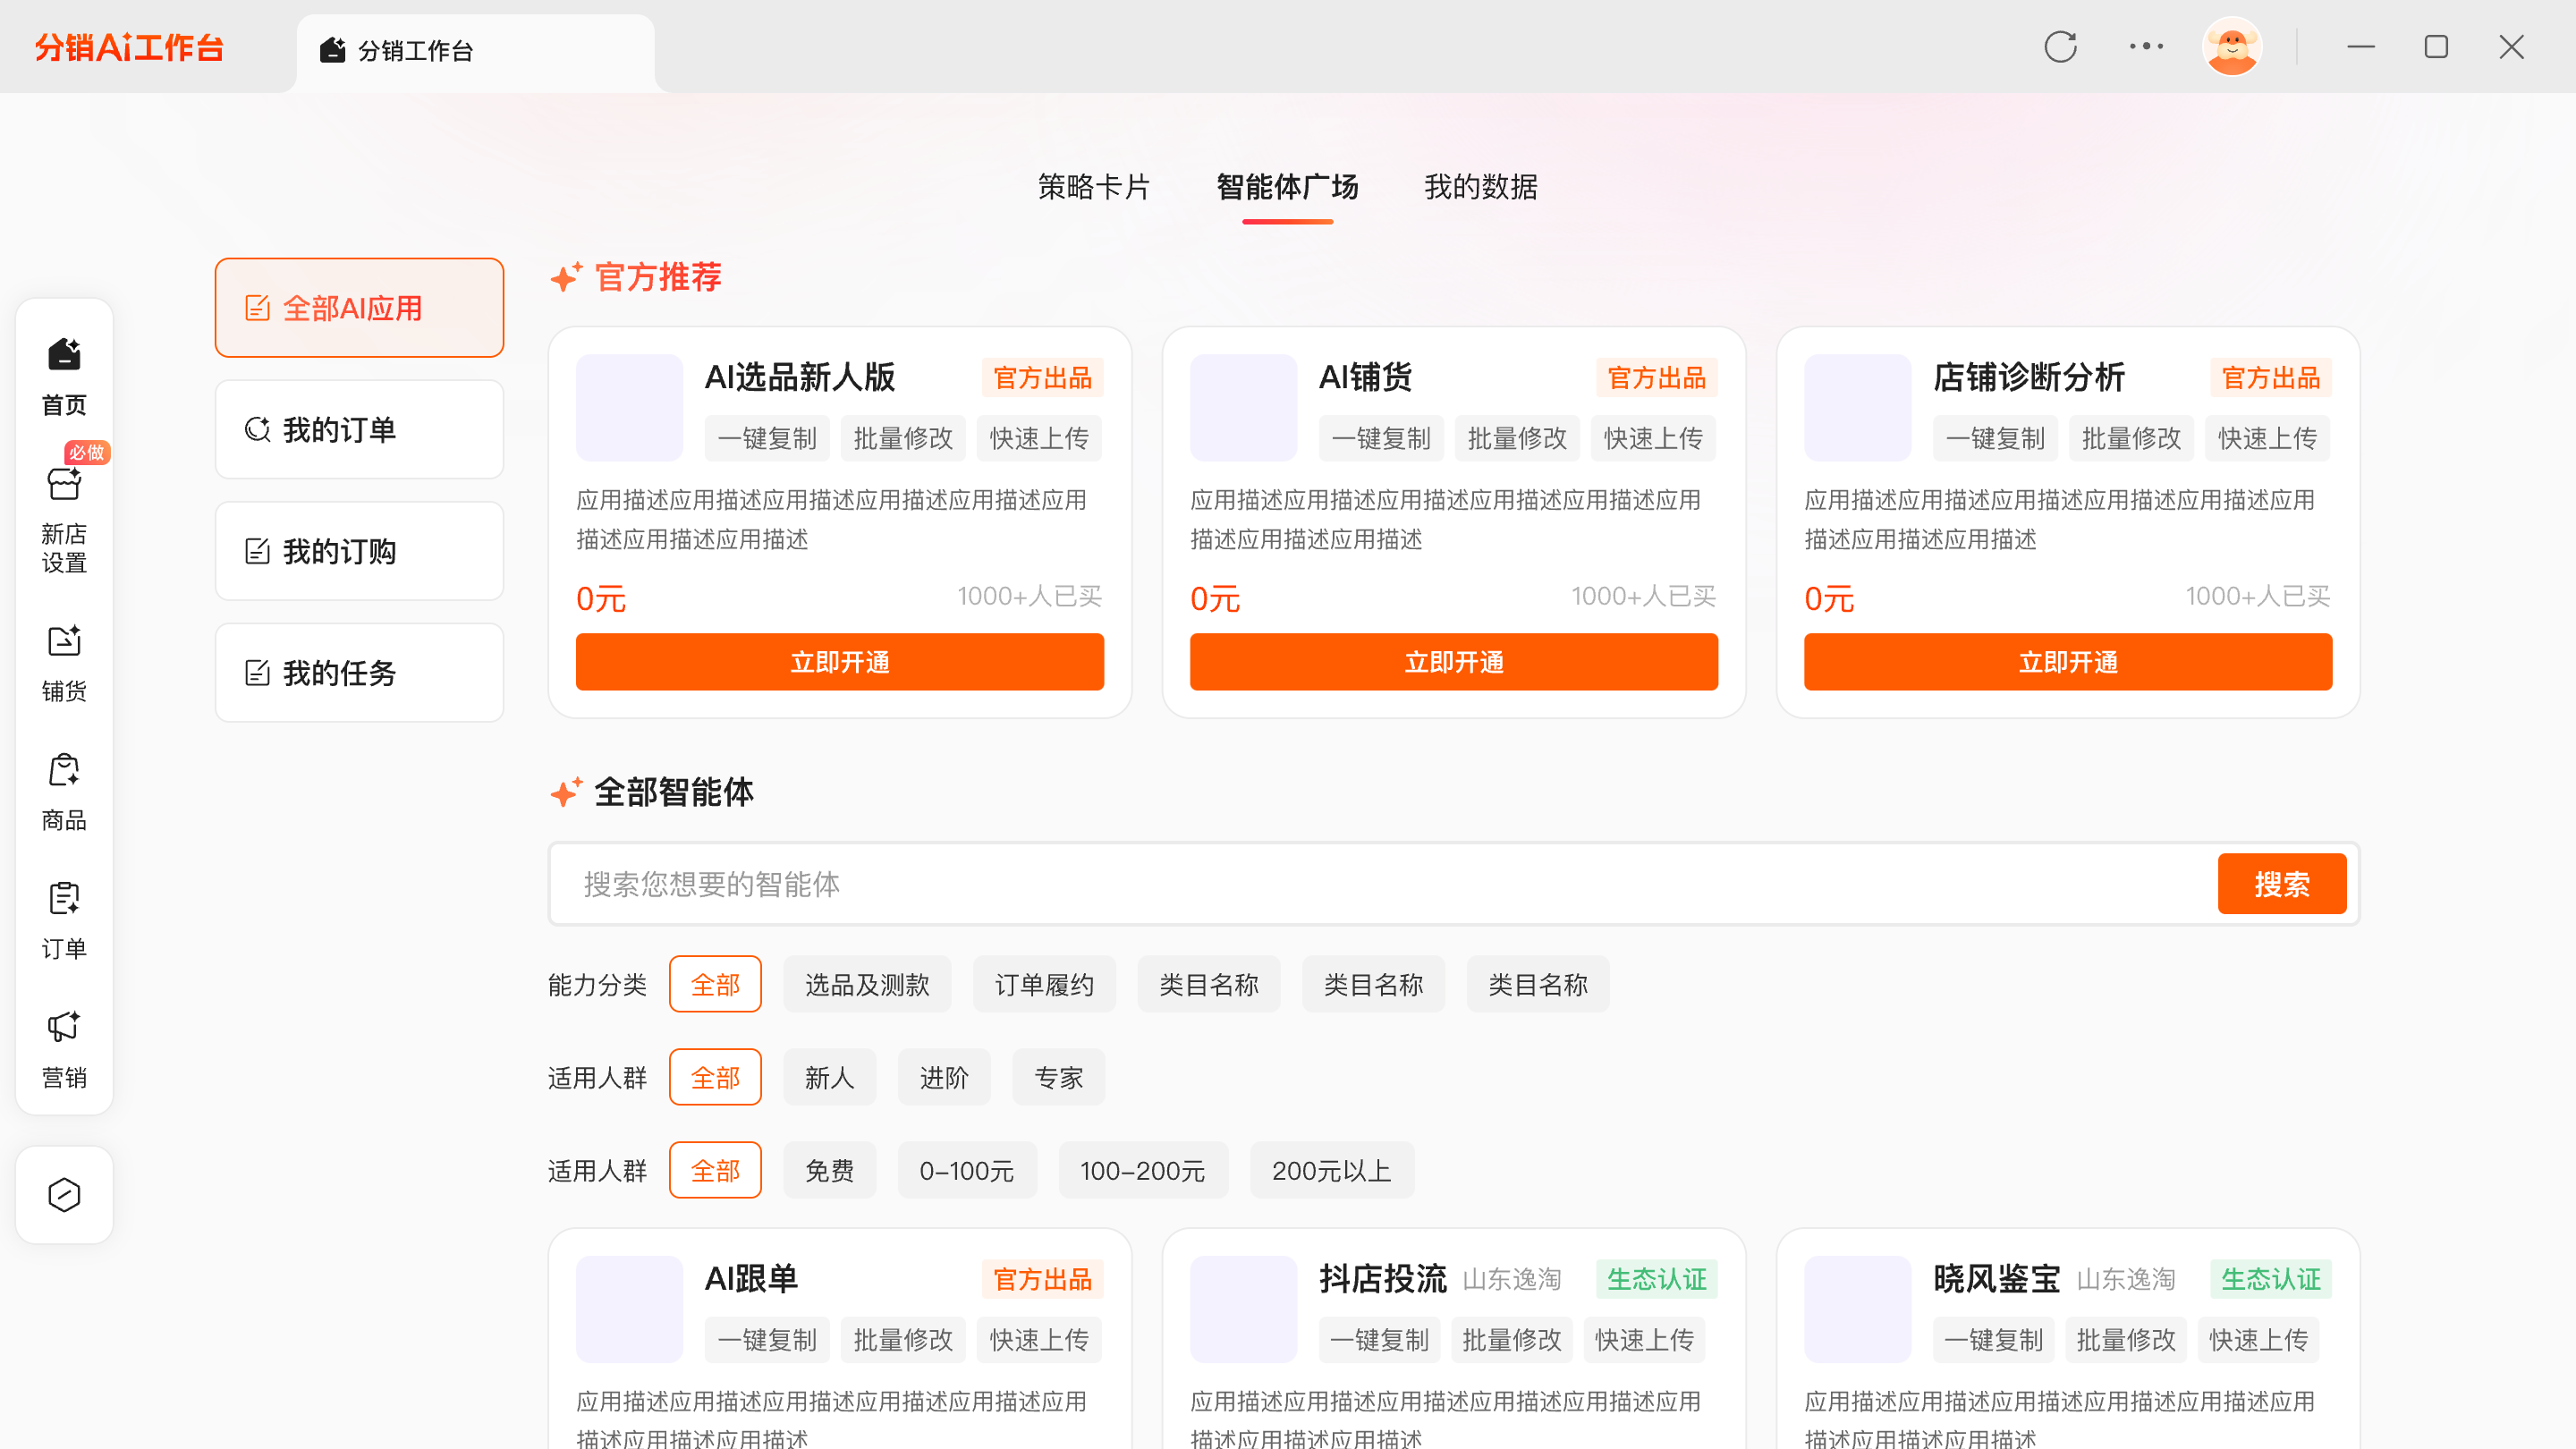Viewport: 2576px width, 1449px height.
Task: Filter audience by 进阶
Action: [x=944, y=1078]
